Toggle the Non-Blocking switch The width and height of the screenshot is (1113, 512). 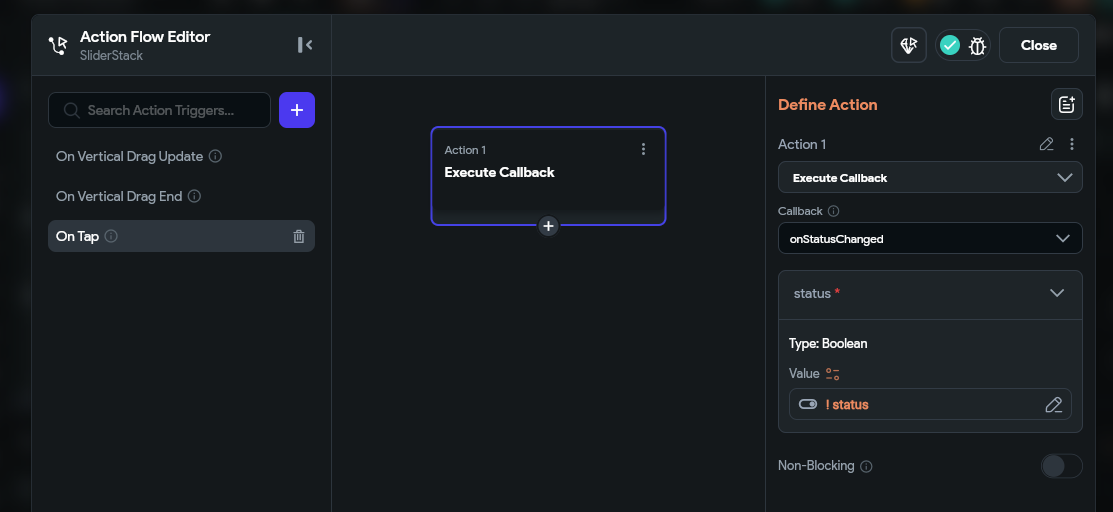tap(1061, 467)
